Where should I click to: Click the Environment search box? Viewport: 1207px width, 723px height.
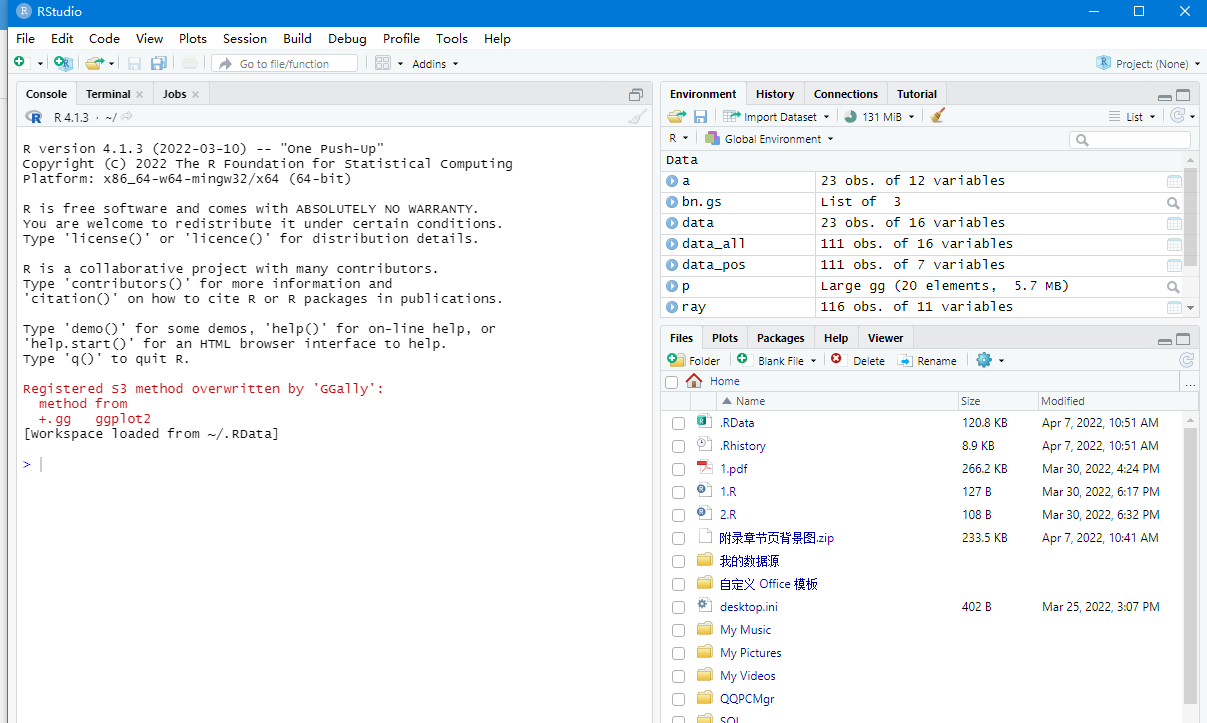coord(1129,140)
